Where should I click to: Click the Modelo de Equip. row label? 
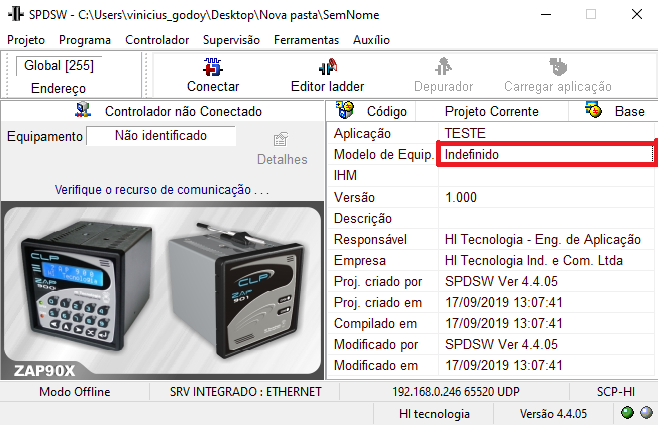click(x=384, y=154)
